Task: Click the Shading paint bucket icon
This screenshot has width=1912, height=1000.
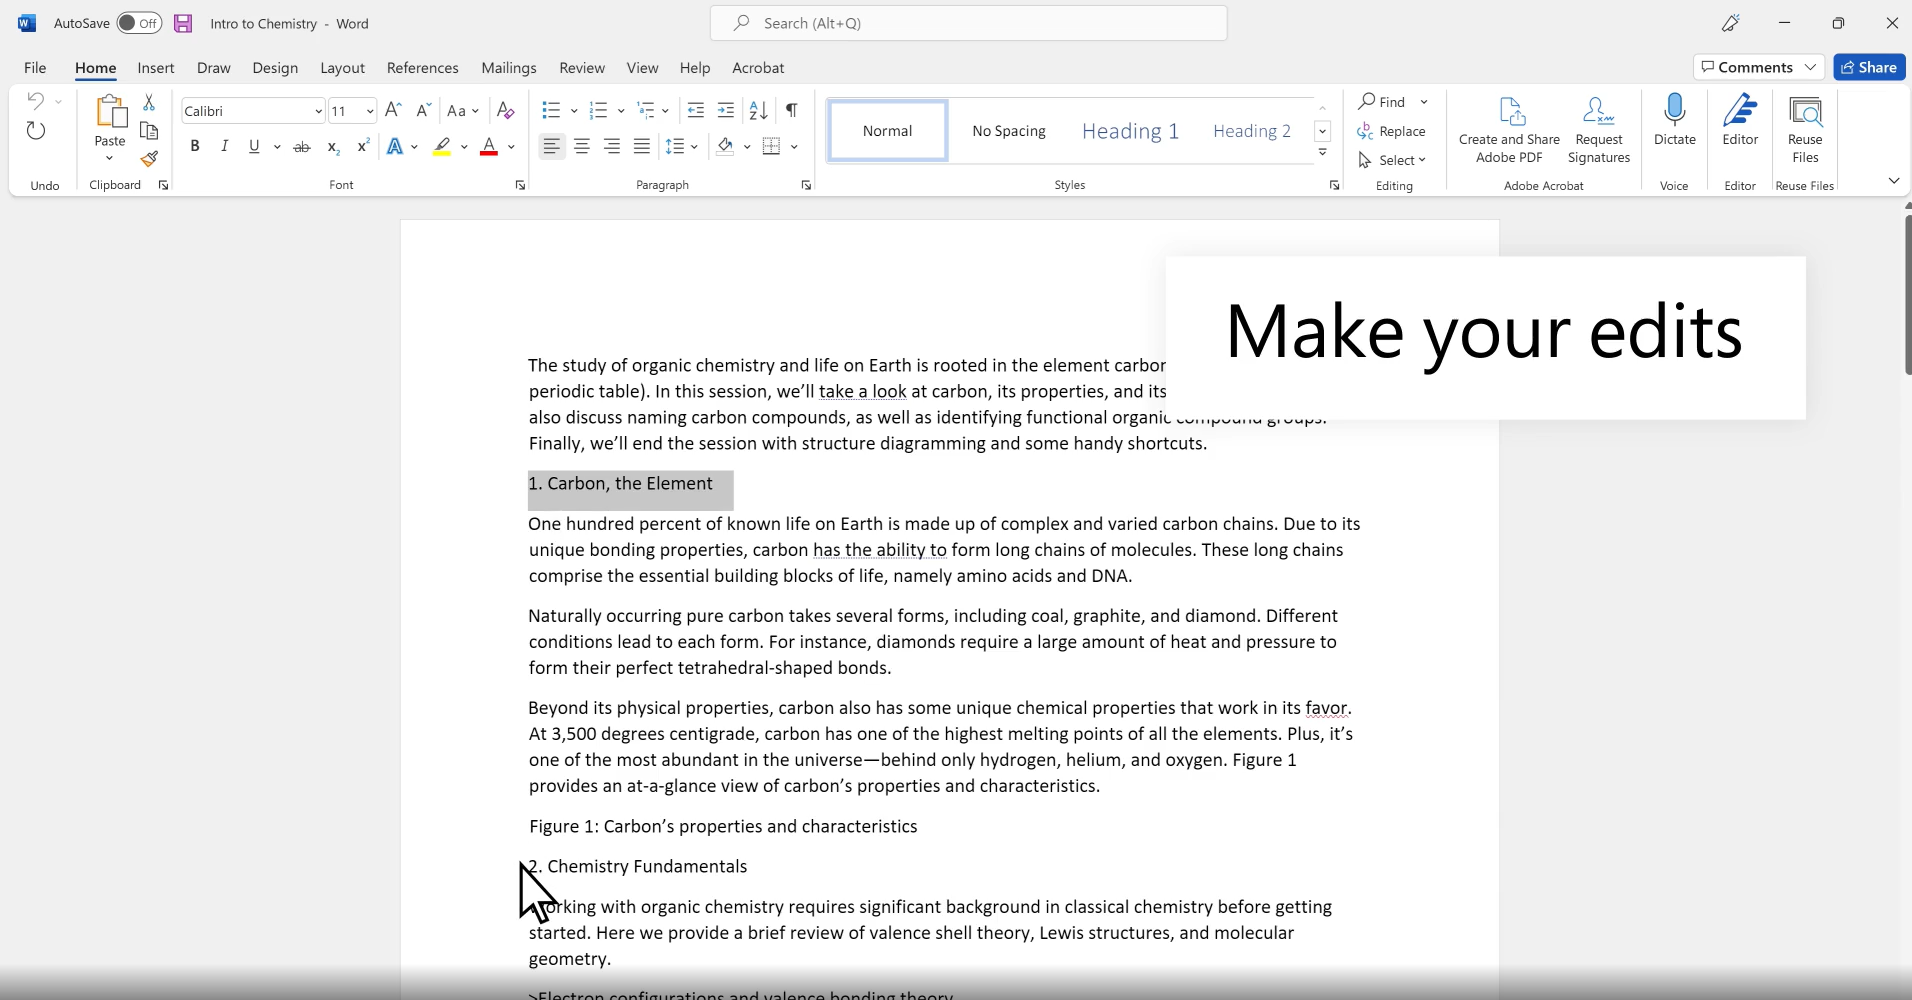Action: (726, 147)
